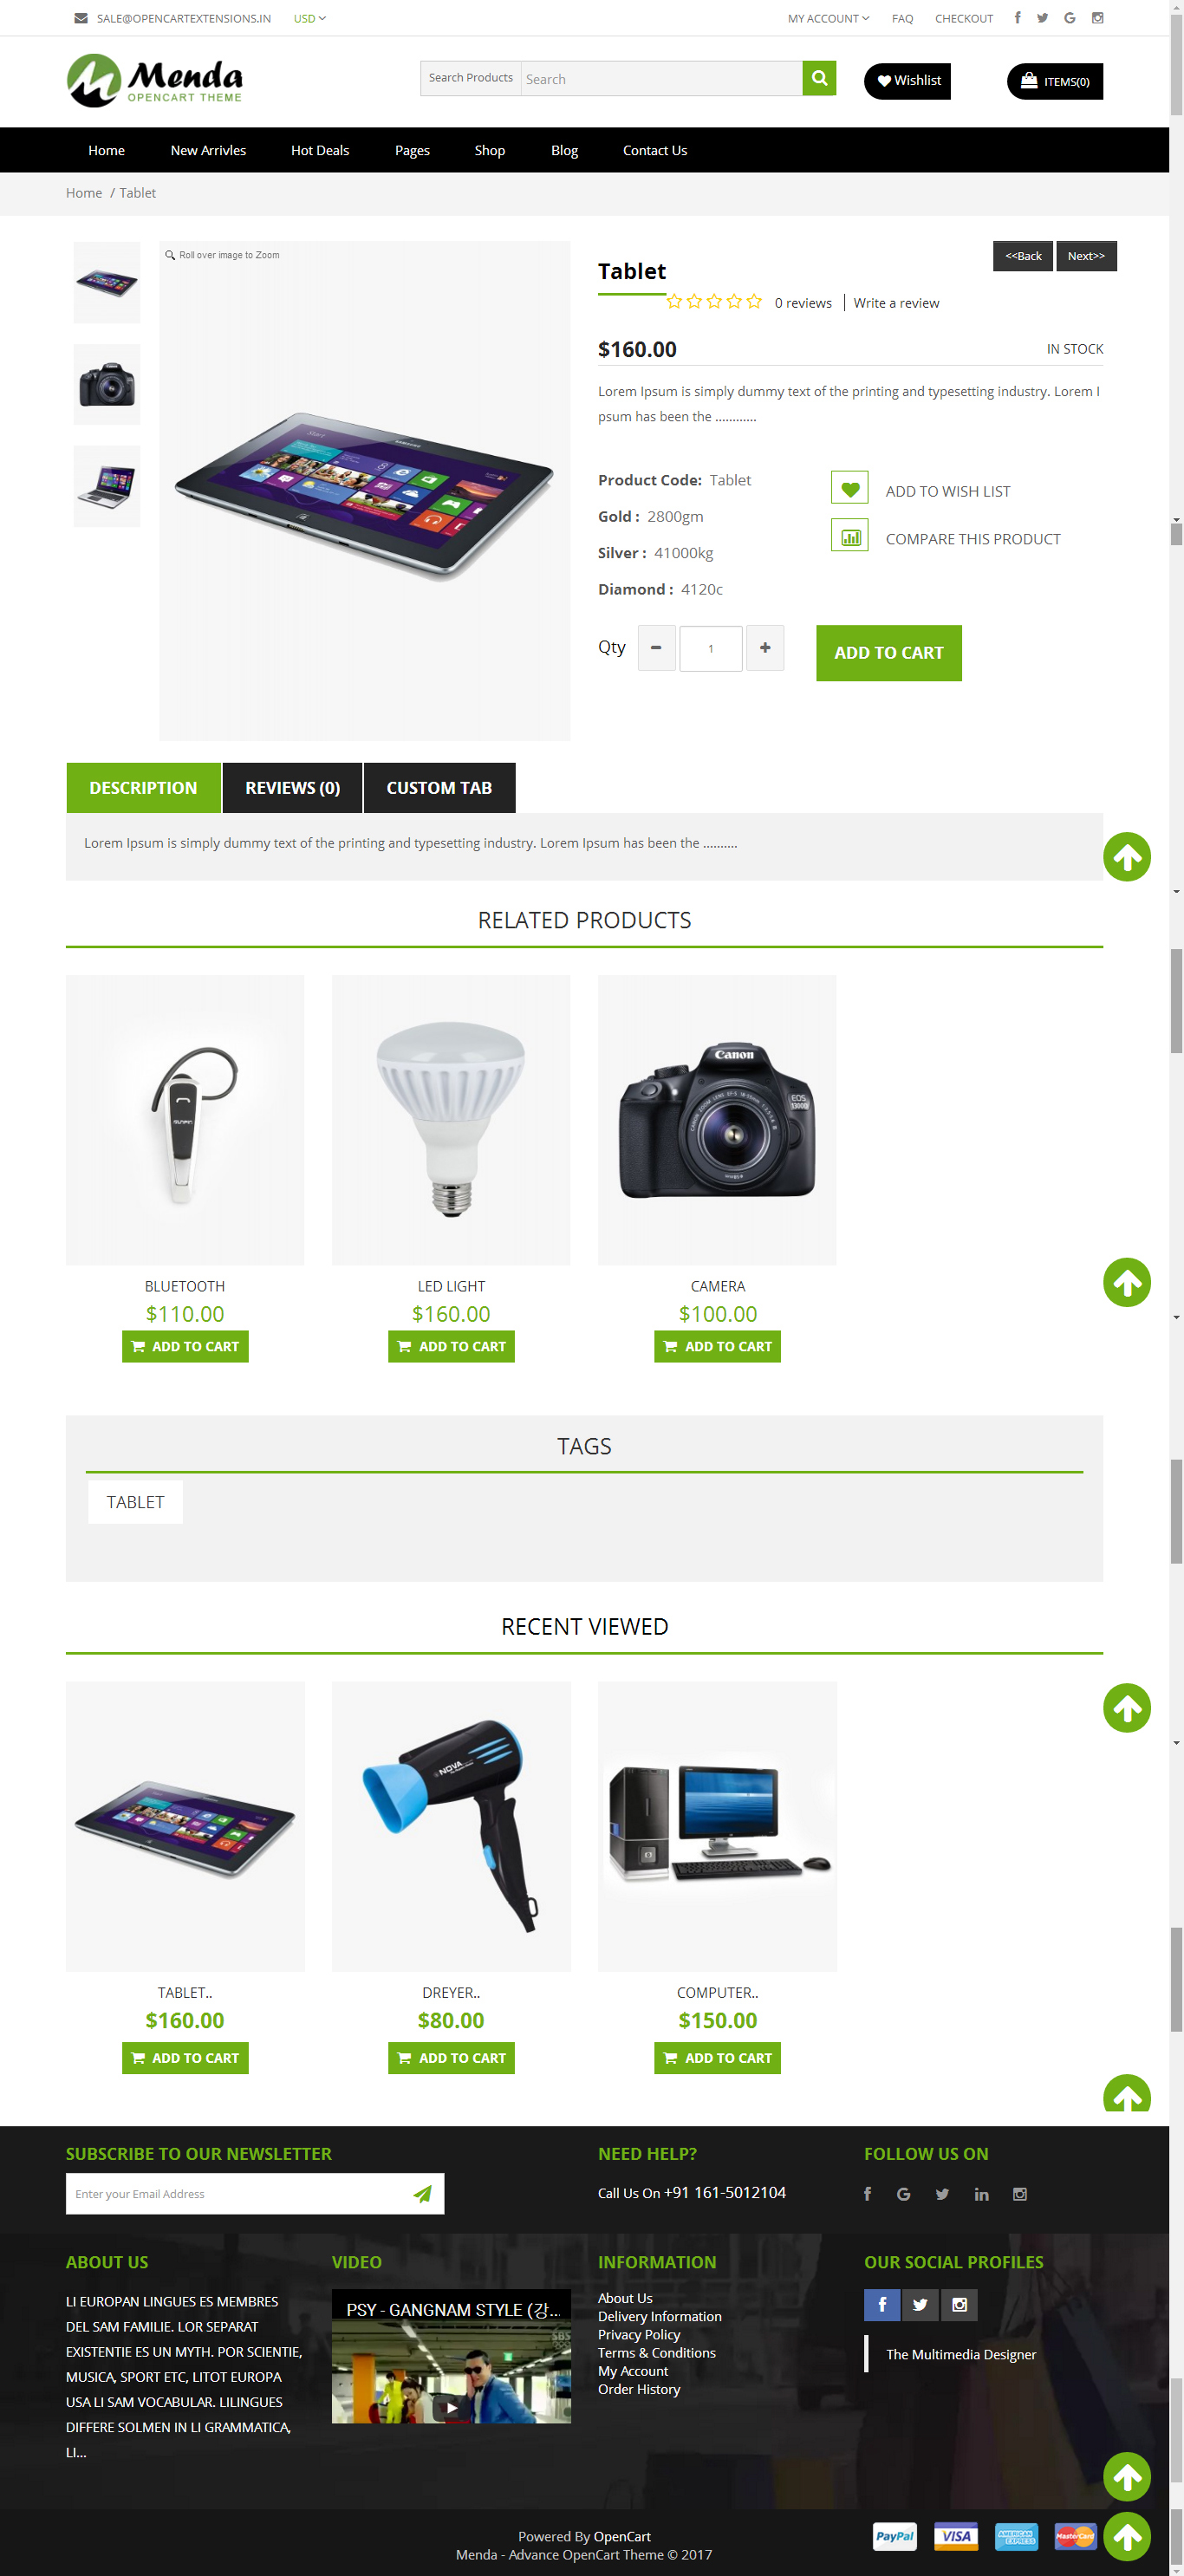Click the Compare This Product chart icon
The image size is (1184, 2576).
click(849, 536)
